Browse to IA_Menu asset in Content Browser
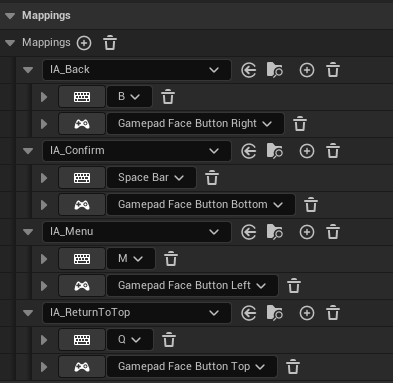 coord(275,232)
